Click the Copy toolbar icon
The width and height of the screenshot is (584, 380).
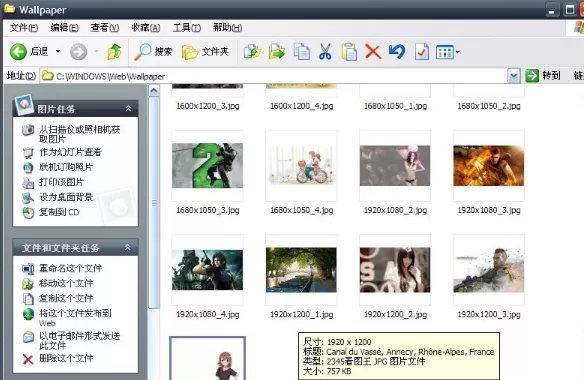302,52
